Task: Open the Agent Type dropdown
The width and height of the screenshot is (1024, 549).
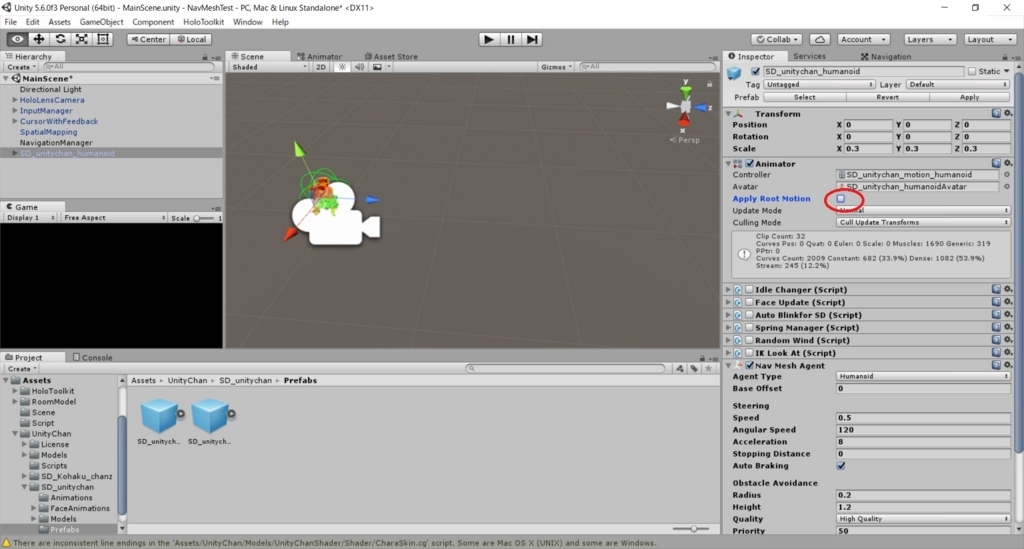Action: tap(923, 376)
